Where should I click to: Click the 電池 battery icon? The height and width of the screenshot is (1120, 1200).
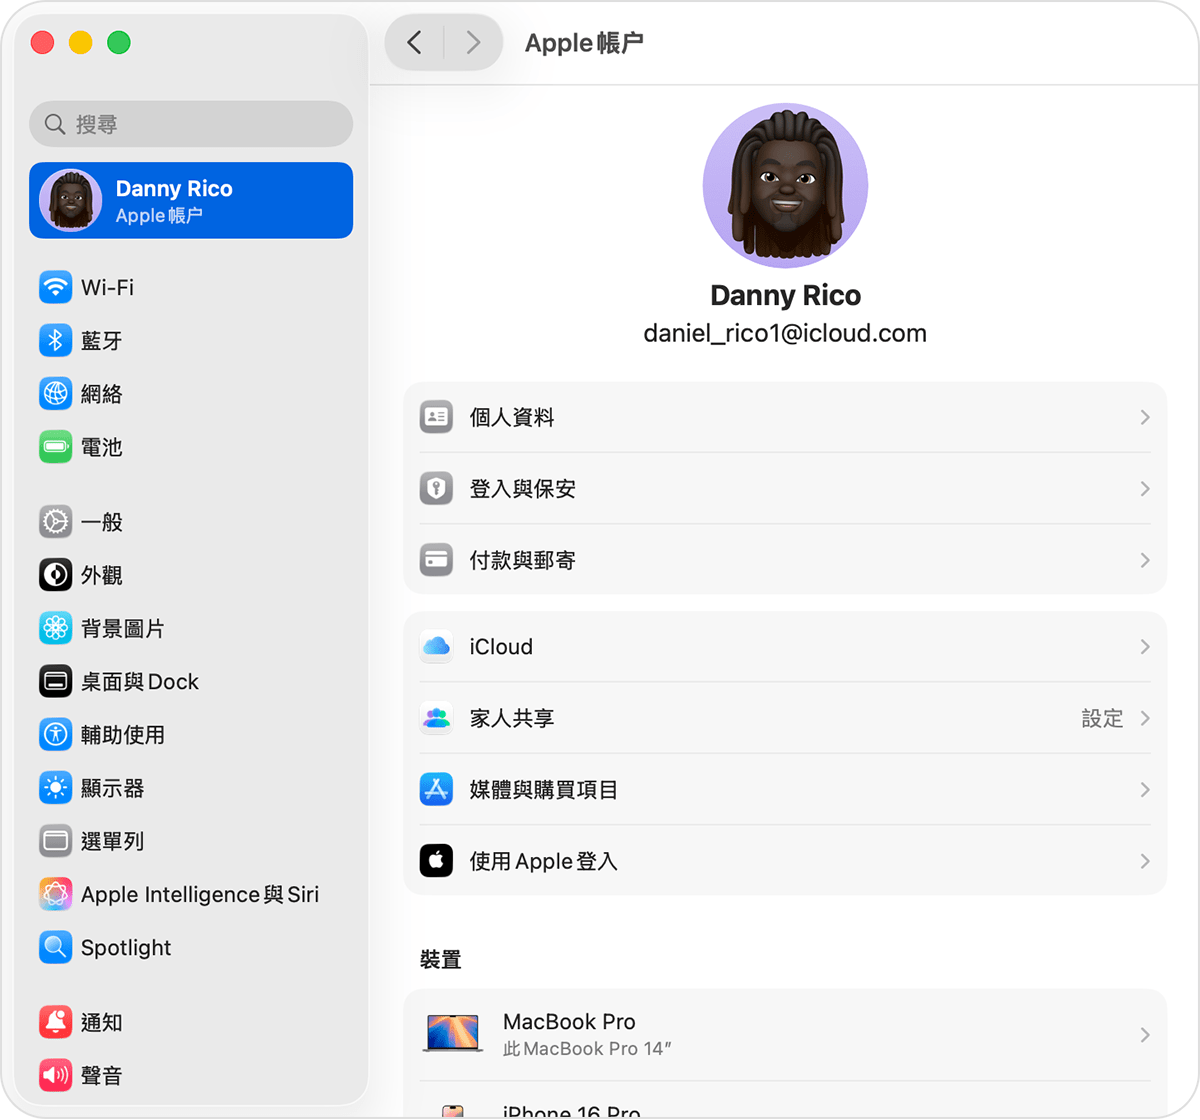point(55,447)
